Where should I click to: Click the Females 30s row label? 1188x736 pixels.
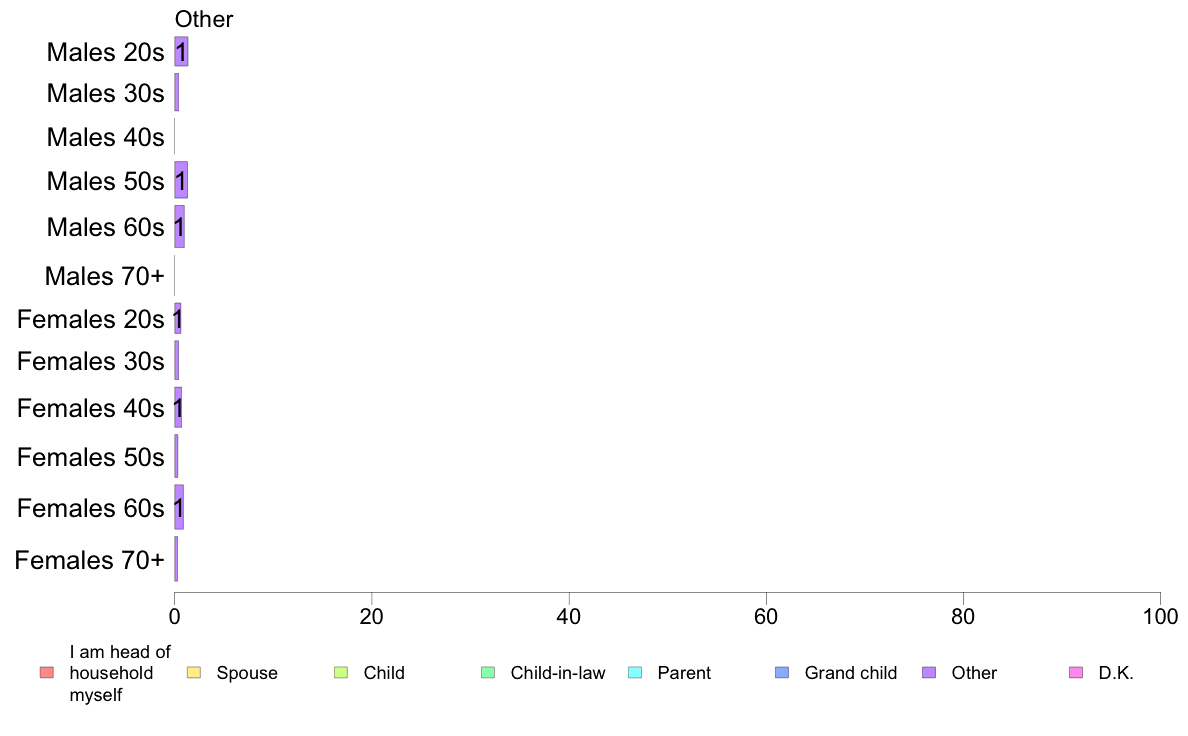pos(91,362)
